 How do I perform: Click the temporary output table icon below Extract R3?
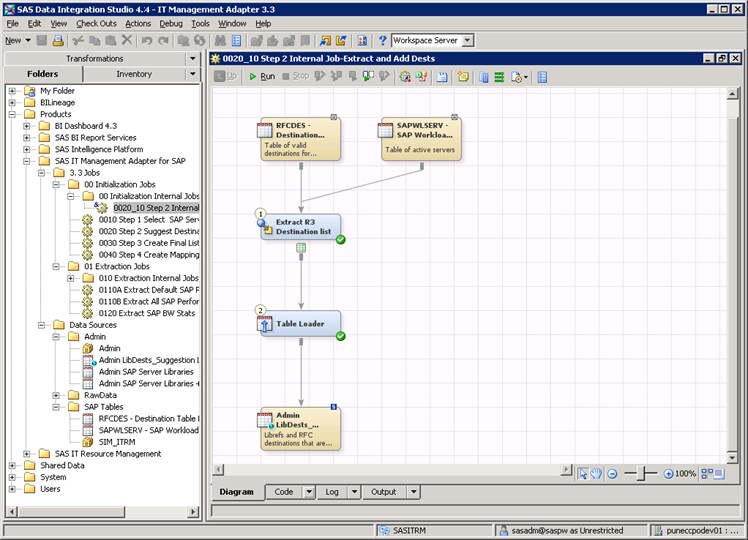tap(301, 248)
